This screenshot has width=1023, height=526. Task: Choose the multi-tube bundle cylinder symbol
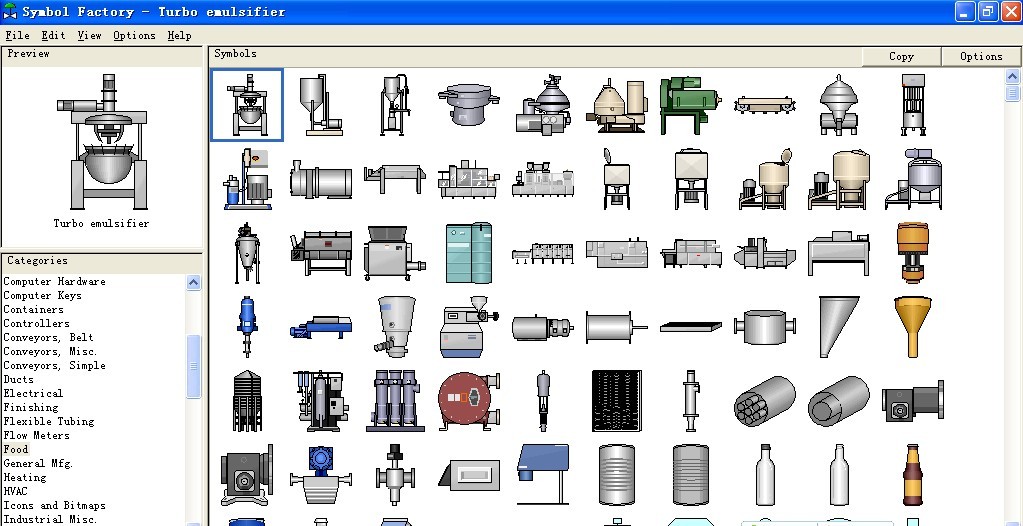[765, 401]
